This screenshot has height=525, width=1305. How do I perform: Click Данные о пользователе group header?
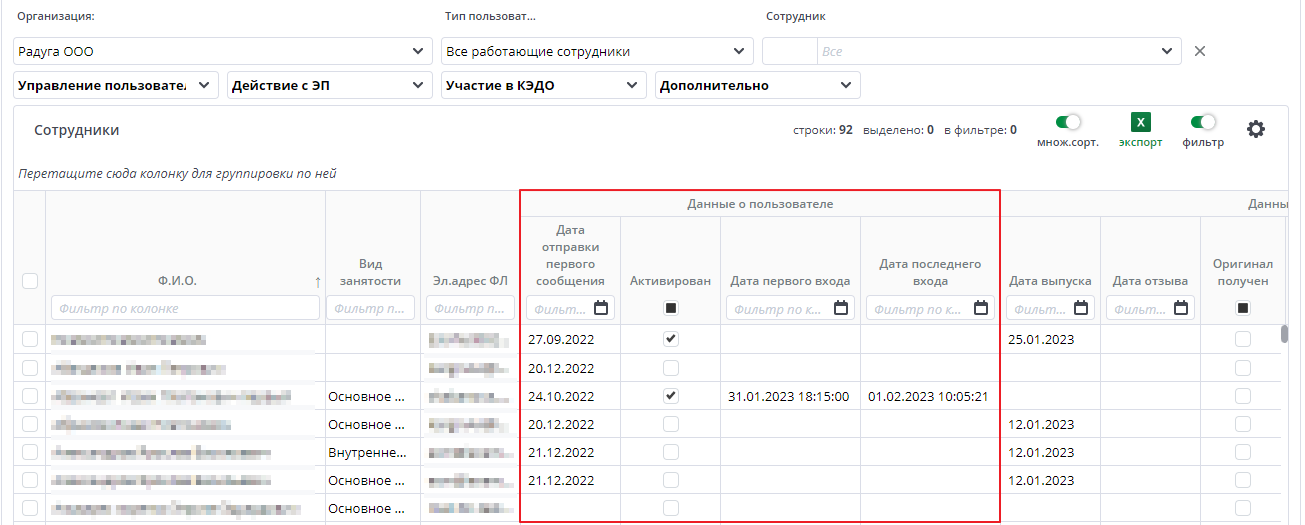760,204
